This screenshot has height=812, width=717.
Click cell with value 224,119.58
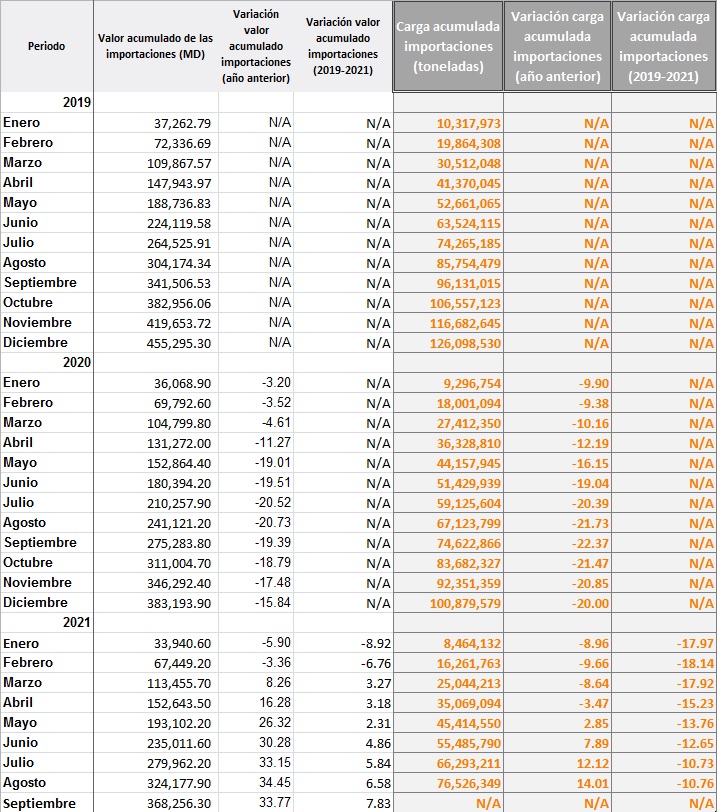pyautogui.click(x=156, y=223)
